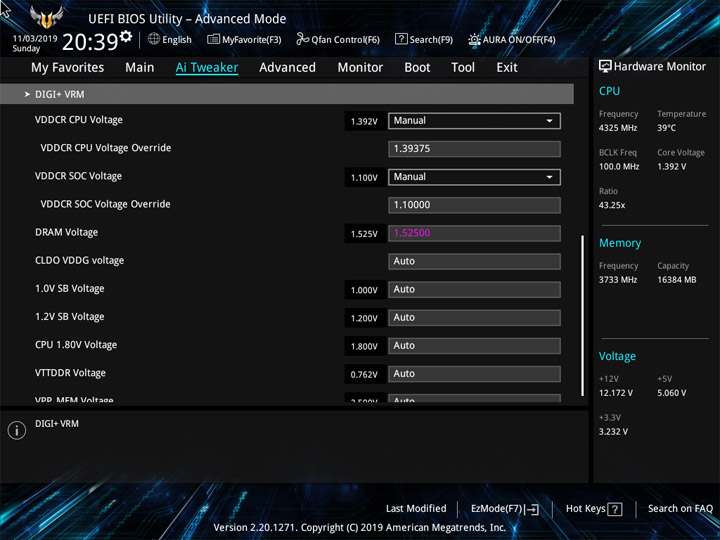The height and width of the screenshot is (540, 720).
Task: Edit VDDCR CPU Voltage Override field
Action: (474, 149)
